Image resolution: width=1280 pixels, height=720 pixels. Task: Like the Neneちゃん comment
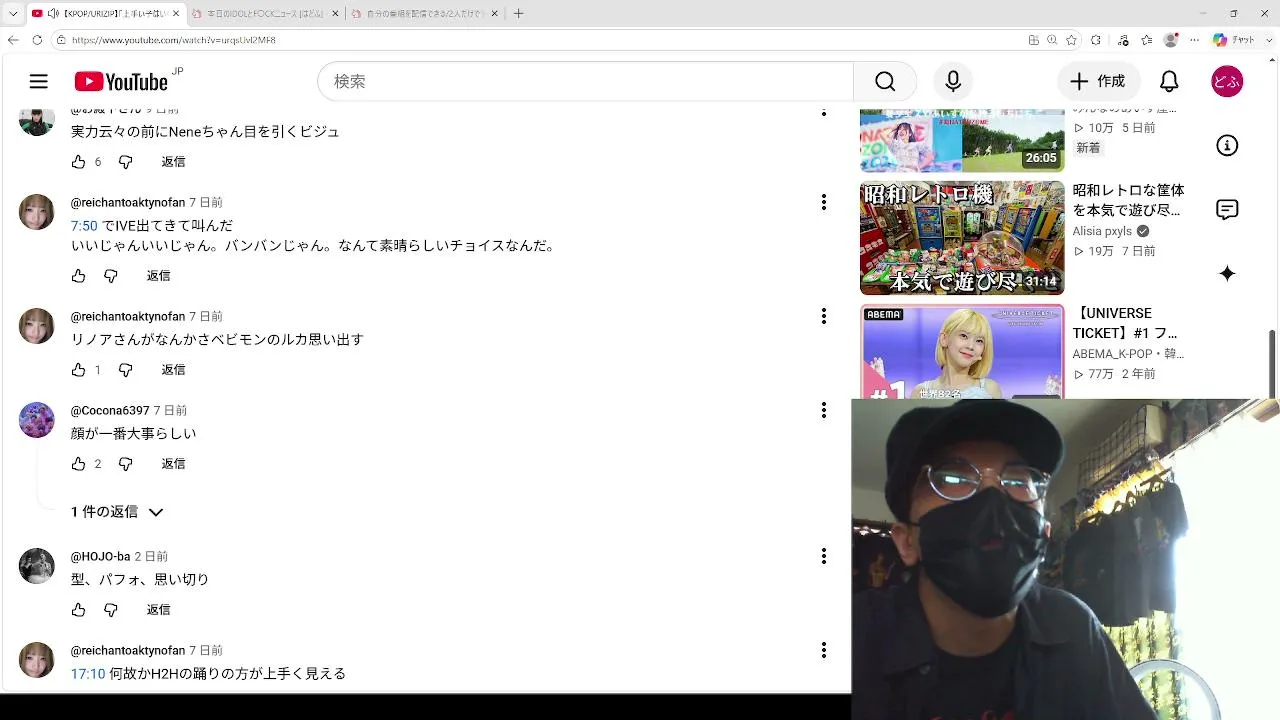click(79, 162)
